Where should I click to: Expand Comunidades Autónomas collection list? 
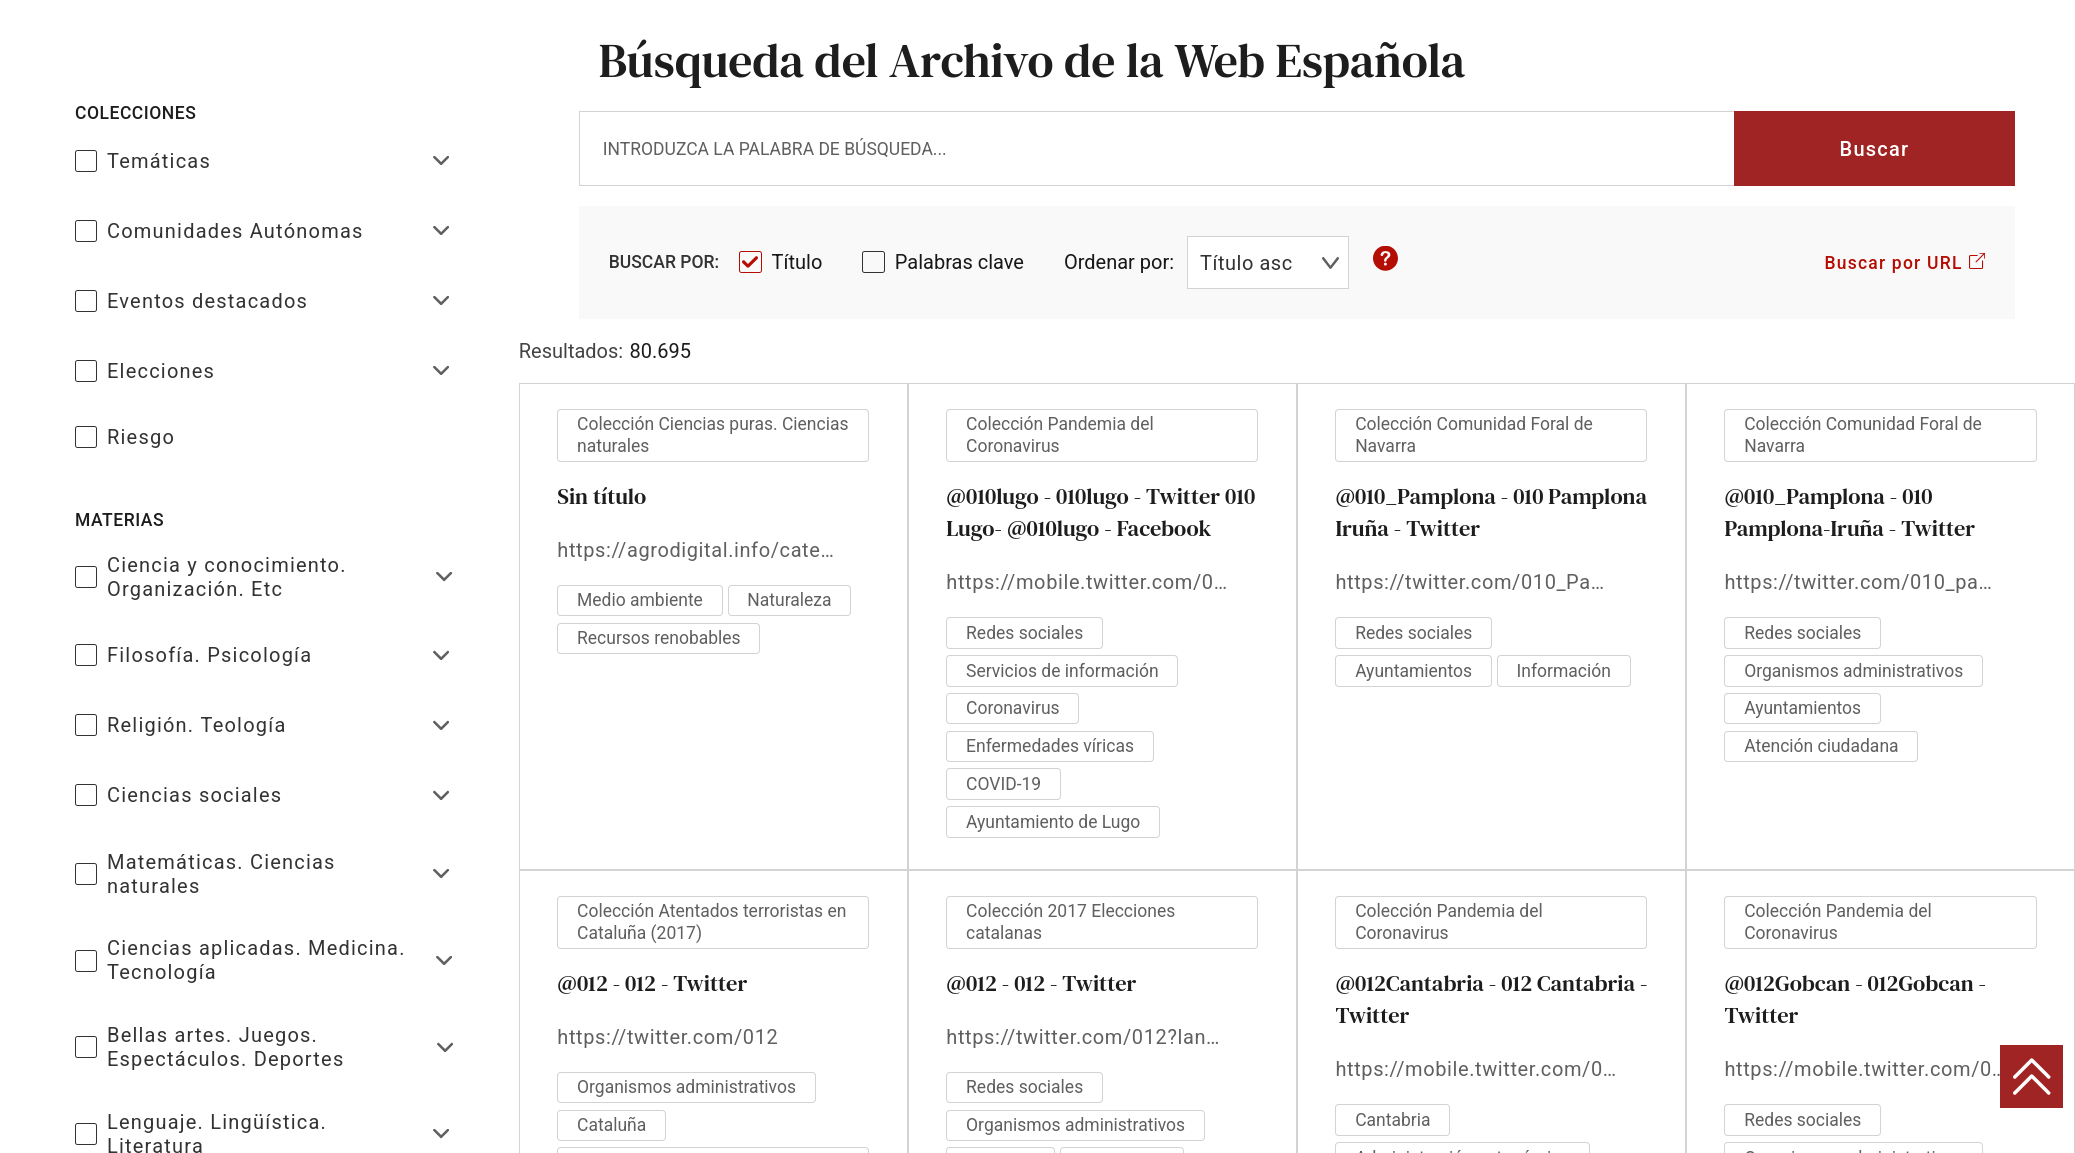click(441, 231)
